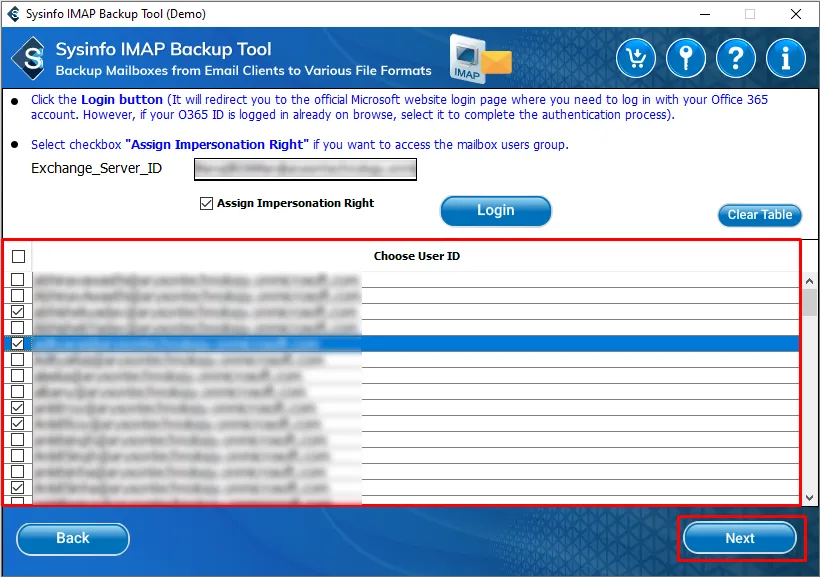Click the shopping cart Buy icon

(x=636, y=59)
